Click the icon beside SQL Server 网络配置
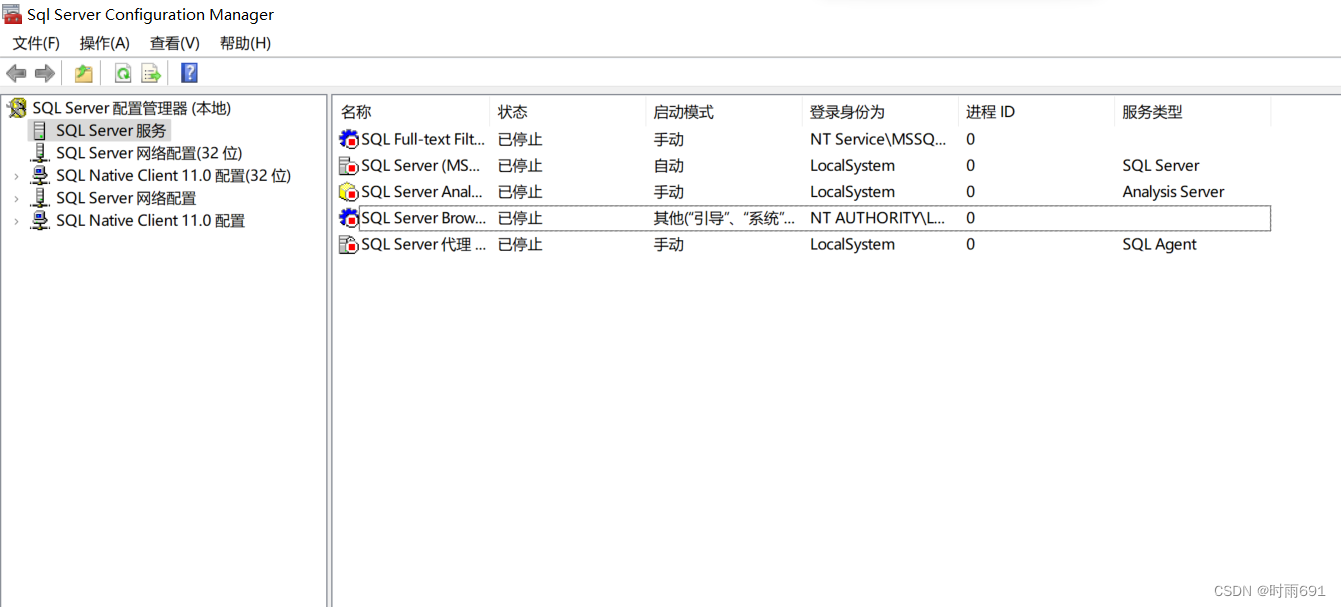The height and width of the screenshot is (607, 1341). point(40,198)
